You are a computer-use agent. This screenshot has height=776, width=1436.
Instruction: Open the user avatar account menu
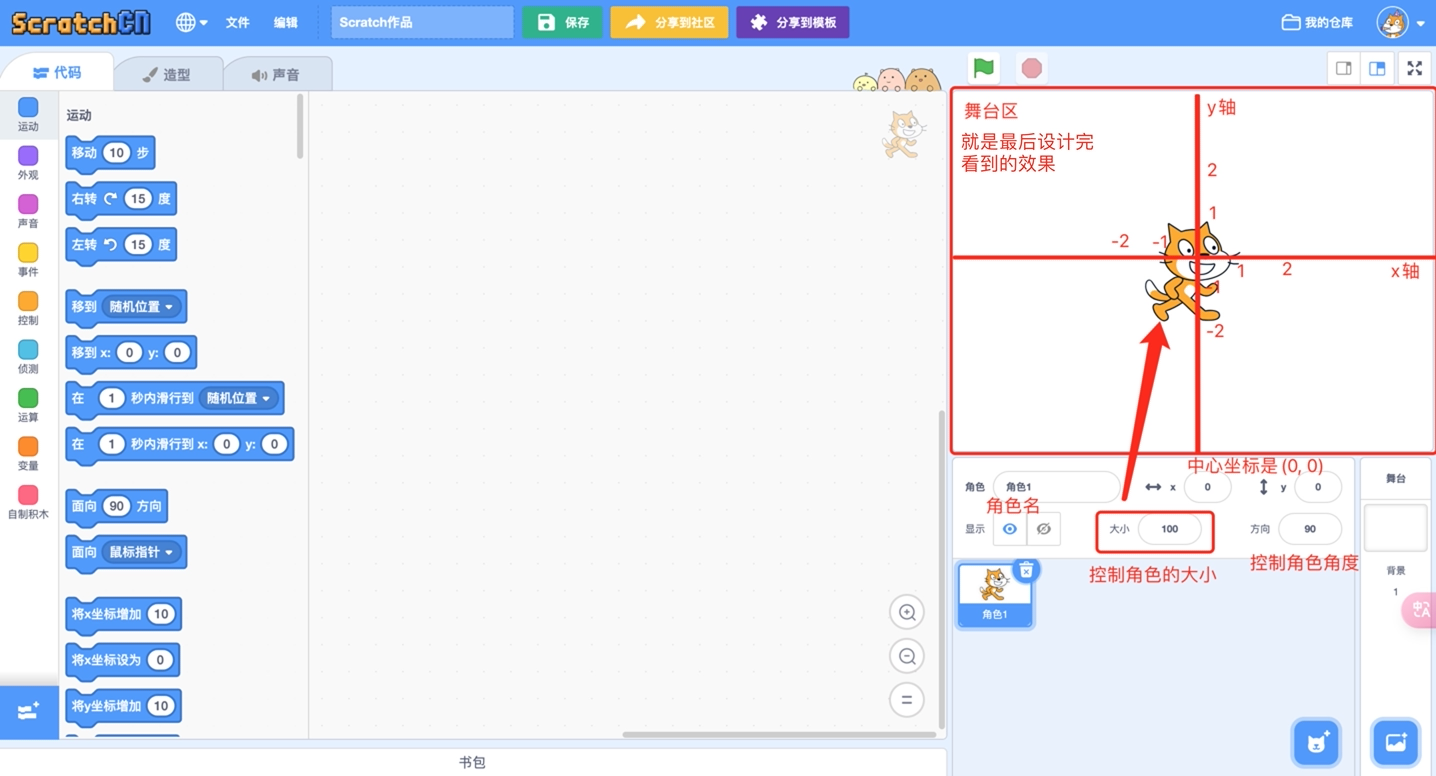pyautogui.click(x=1399, y=22)
